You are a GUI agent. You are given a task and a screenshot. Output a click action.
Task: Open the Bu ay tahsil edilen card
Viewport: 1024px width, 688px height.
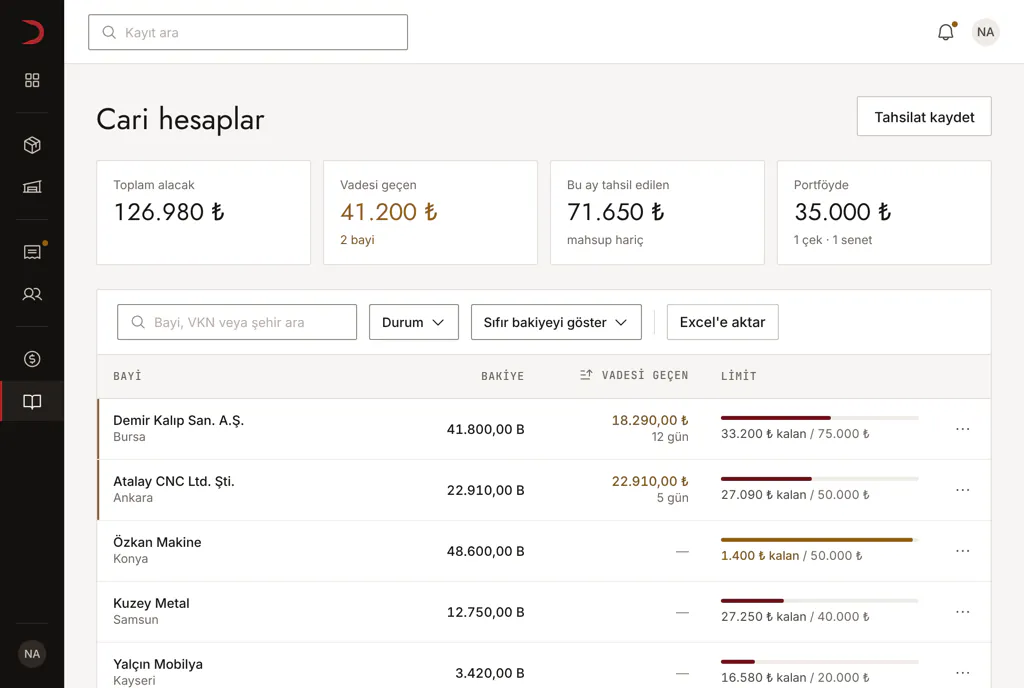(x=657, y=213)
